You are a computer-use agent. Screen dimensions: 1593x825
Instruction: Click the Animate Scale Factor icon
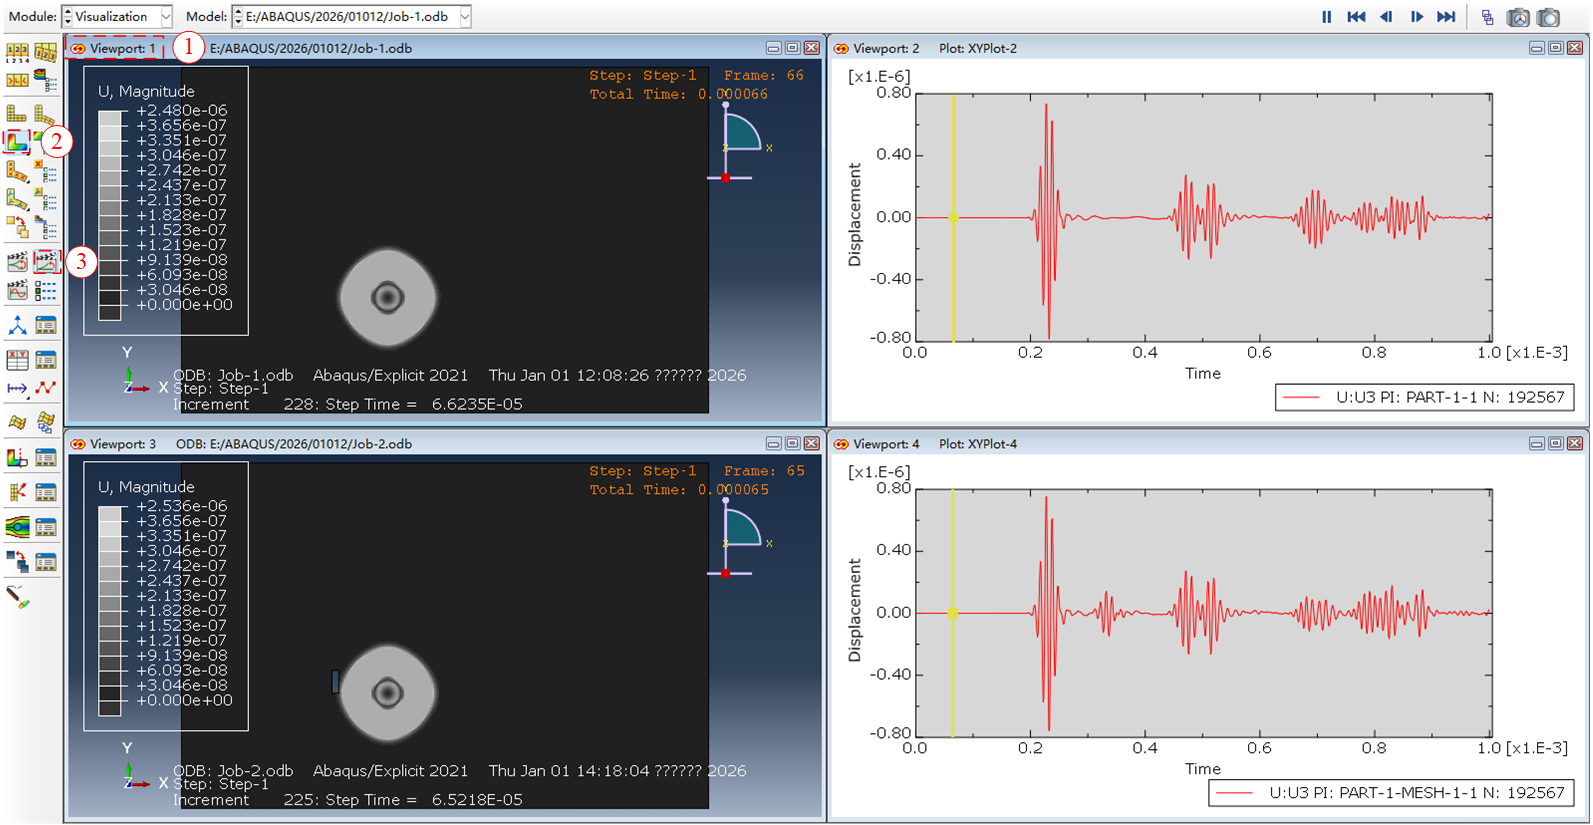click(17, 262)
